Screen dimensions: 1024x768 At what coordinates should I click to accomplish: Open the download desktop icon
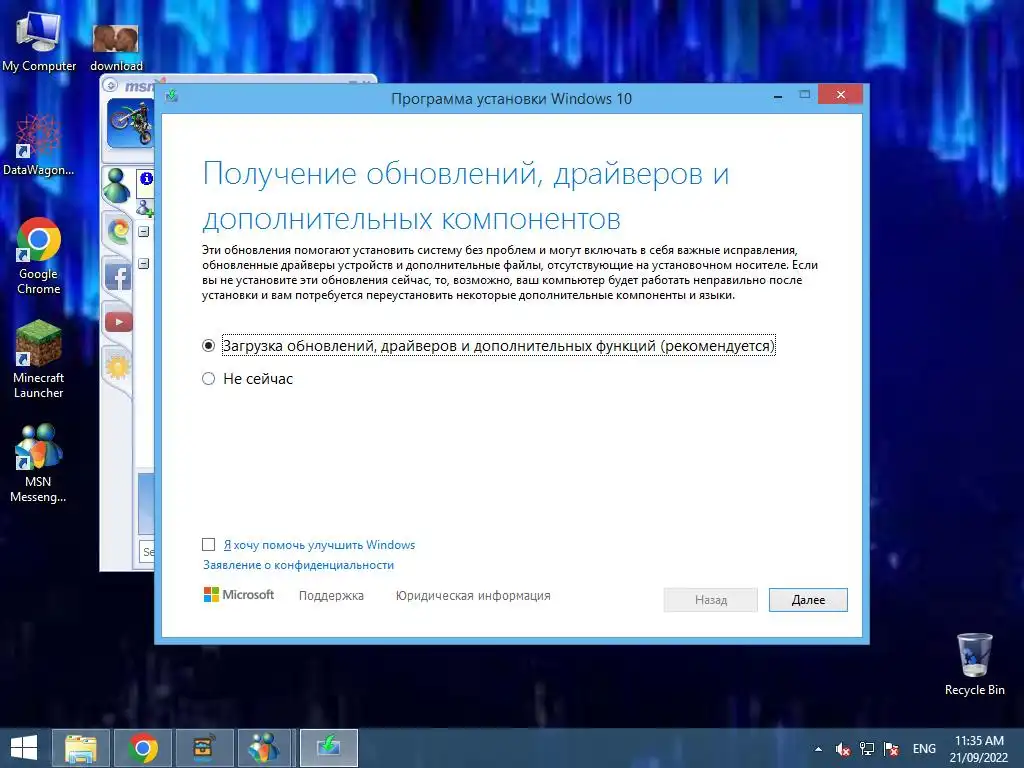coord(116,47)
